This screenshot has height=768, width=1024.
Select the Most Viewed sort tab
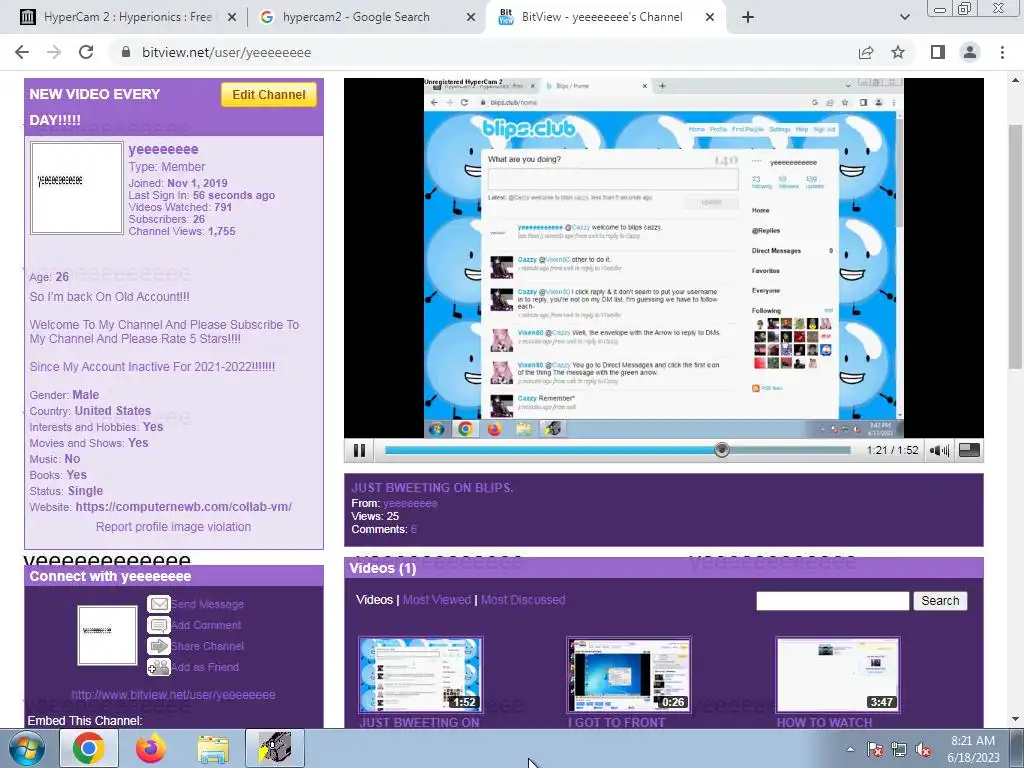[x=437, y=600]
